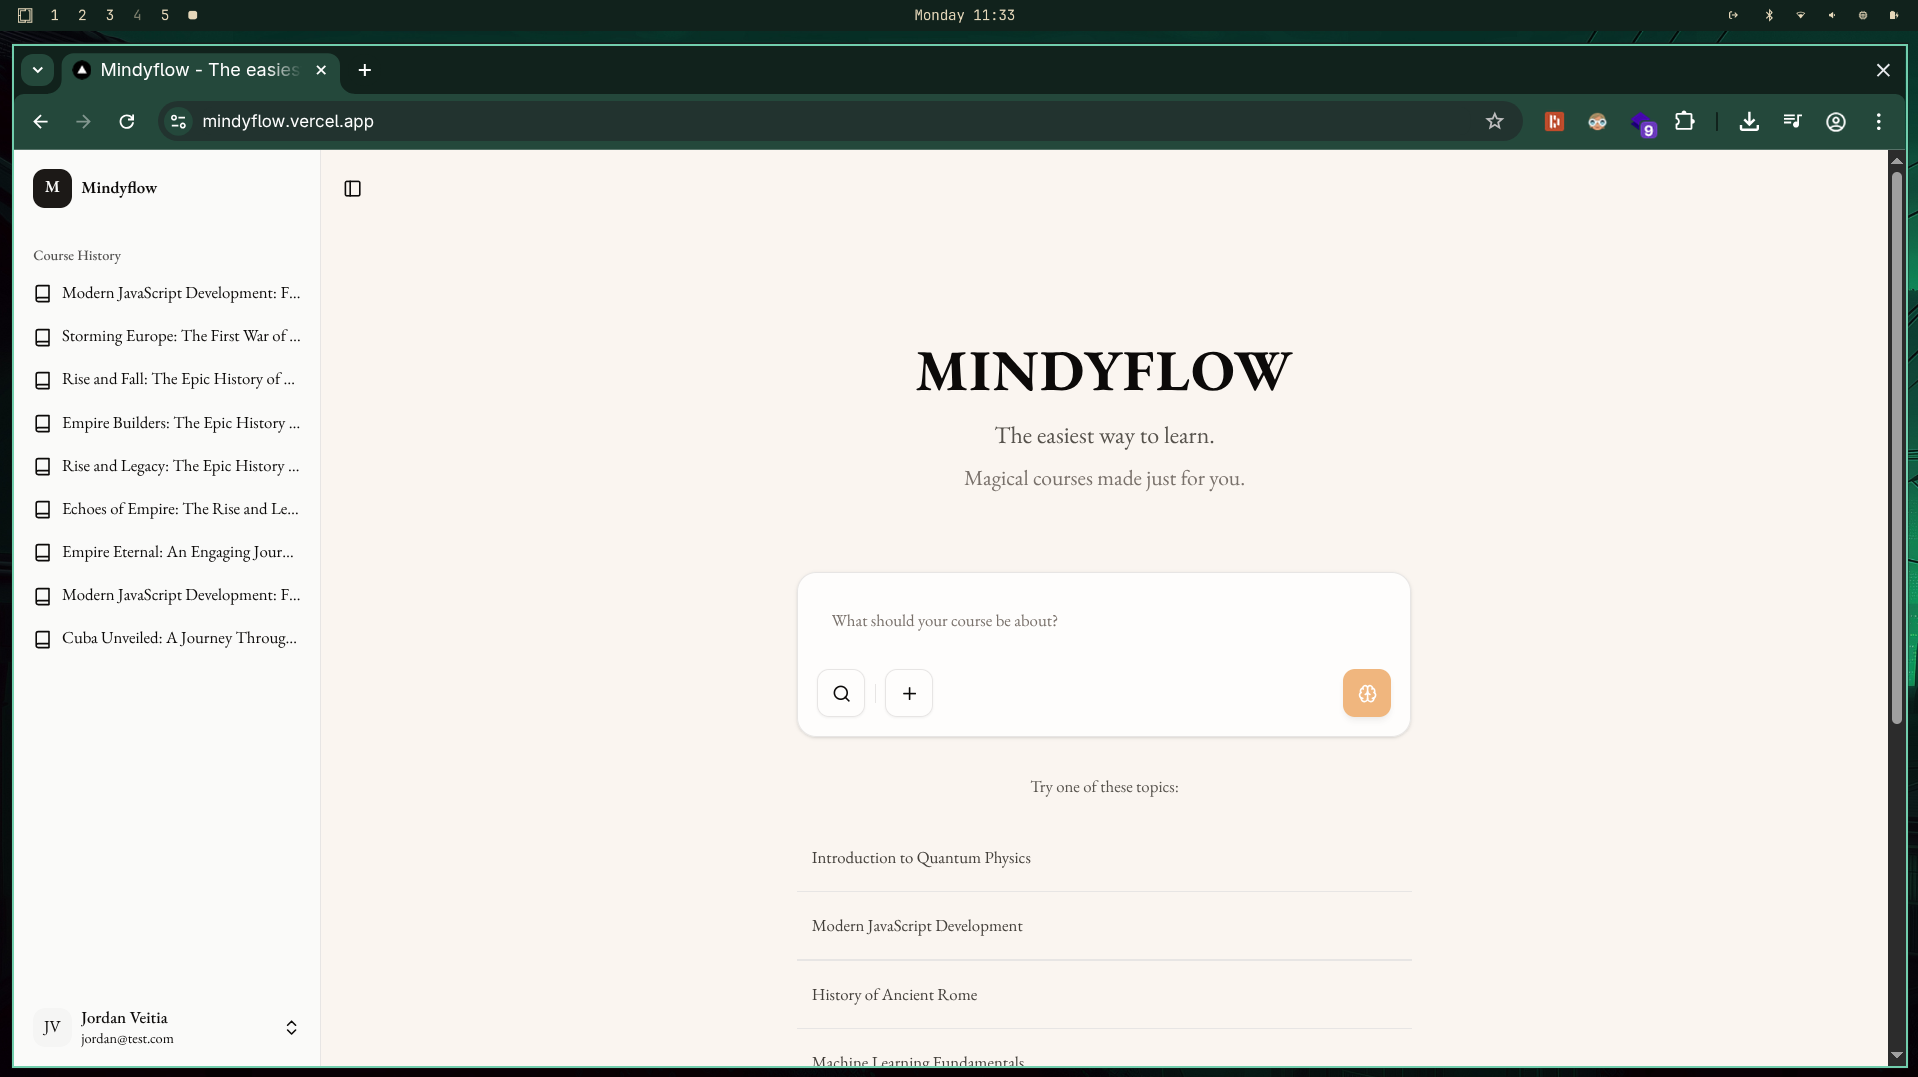Open the tab search chevron at top left

[37, 70]
